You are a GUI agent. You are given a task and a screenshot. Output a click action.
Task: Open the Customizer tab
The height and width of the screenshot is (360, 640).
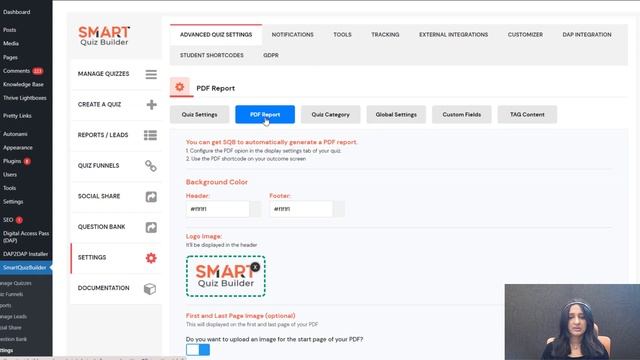click(x=525, y=35)
